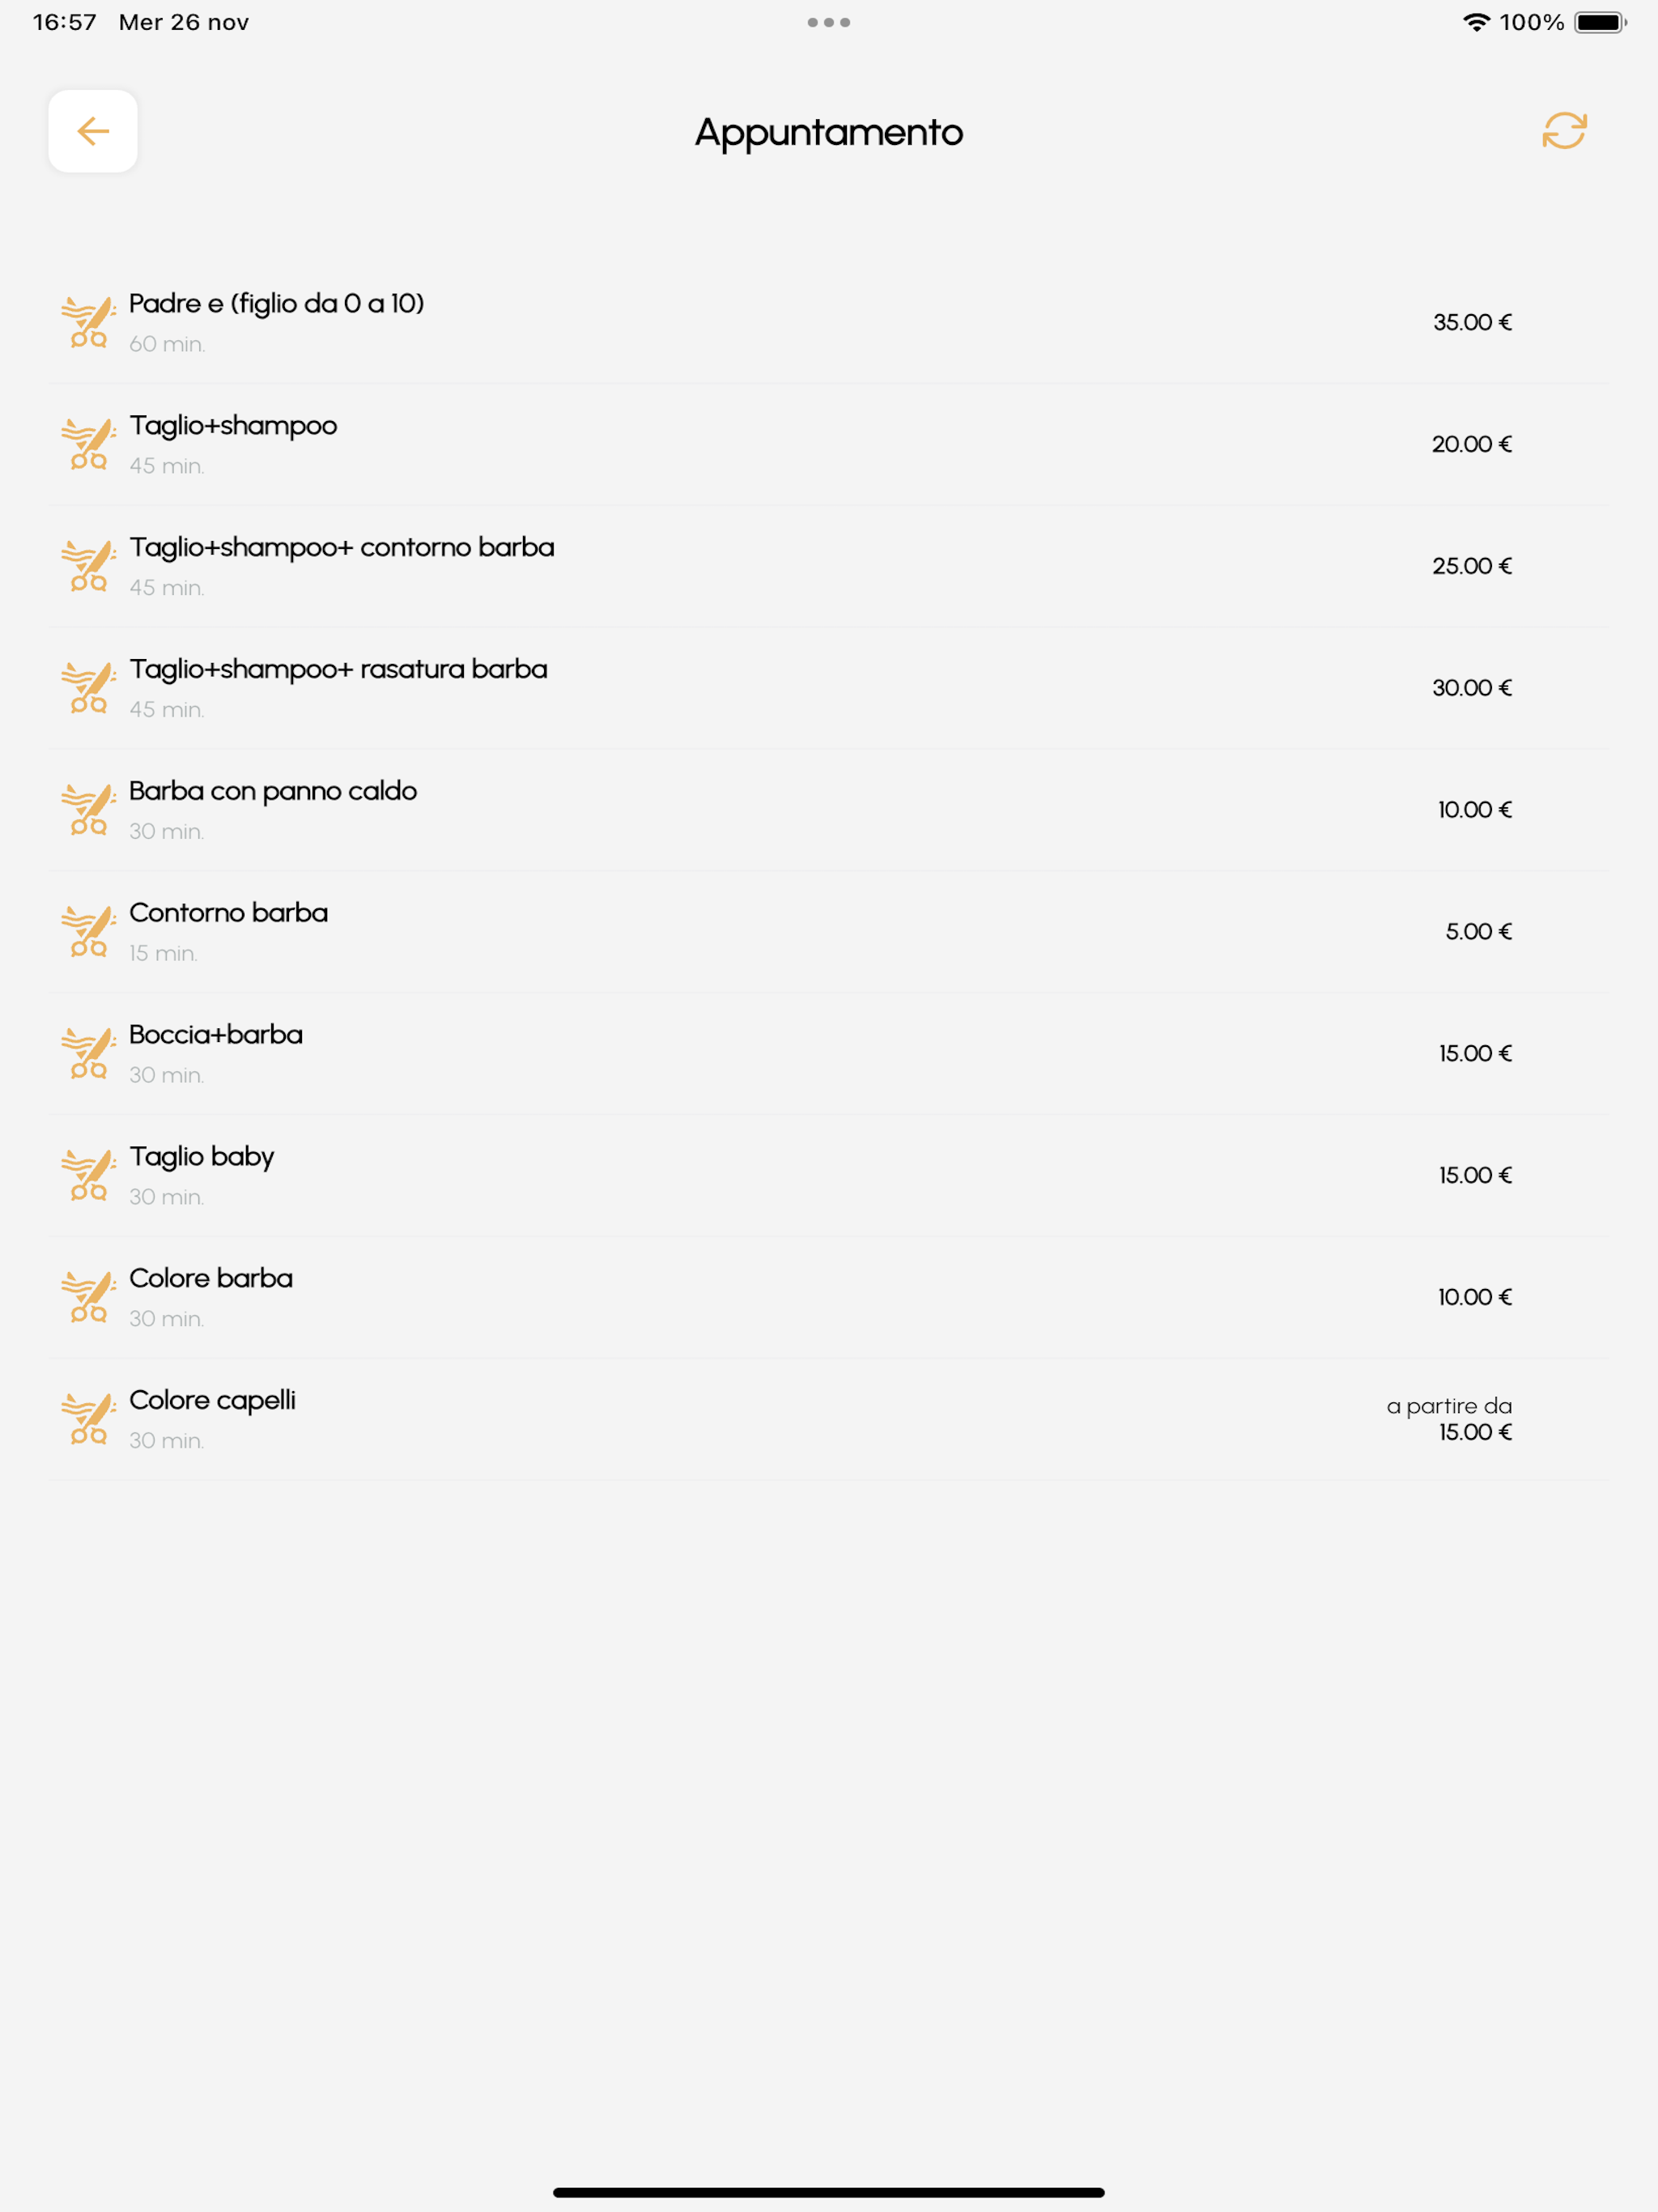Click scissors icon beside Taglio baby

88,1175
